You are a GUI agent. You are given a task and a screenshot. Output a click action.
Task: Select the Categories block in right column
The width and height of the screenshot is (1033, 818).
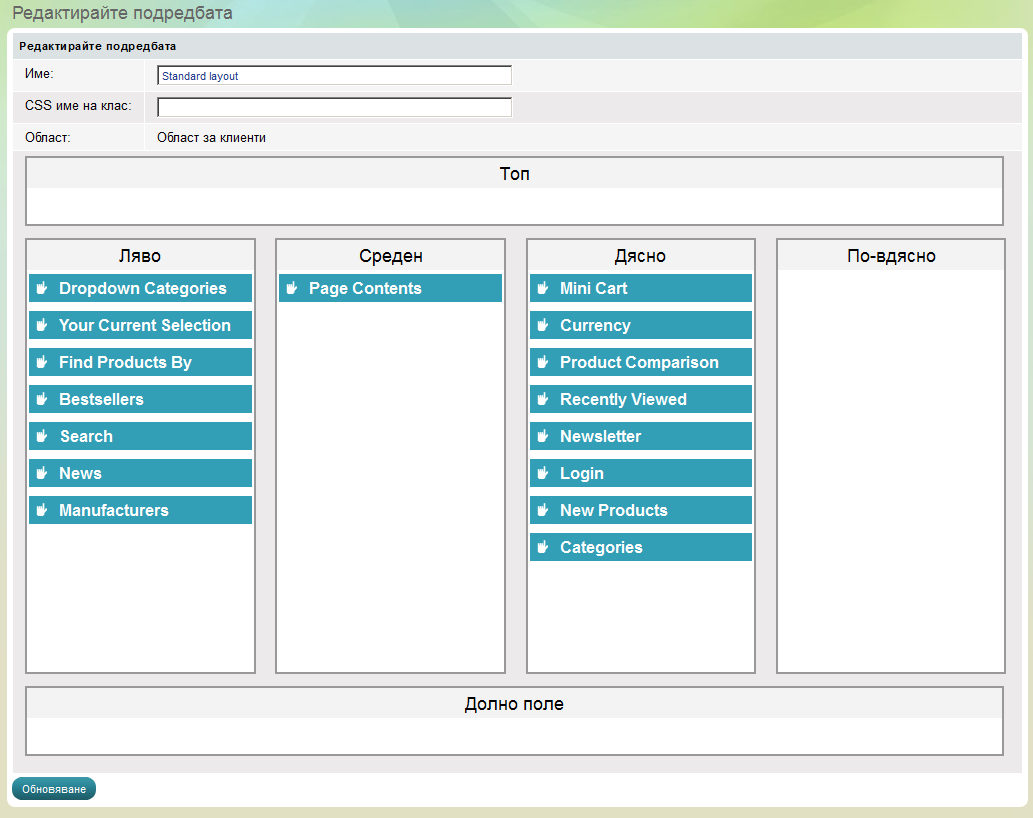[601, 547]
